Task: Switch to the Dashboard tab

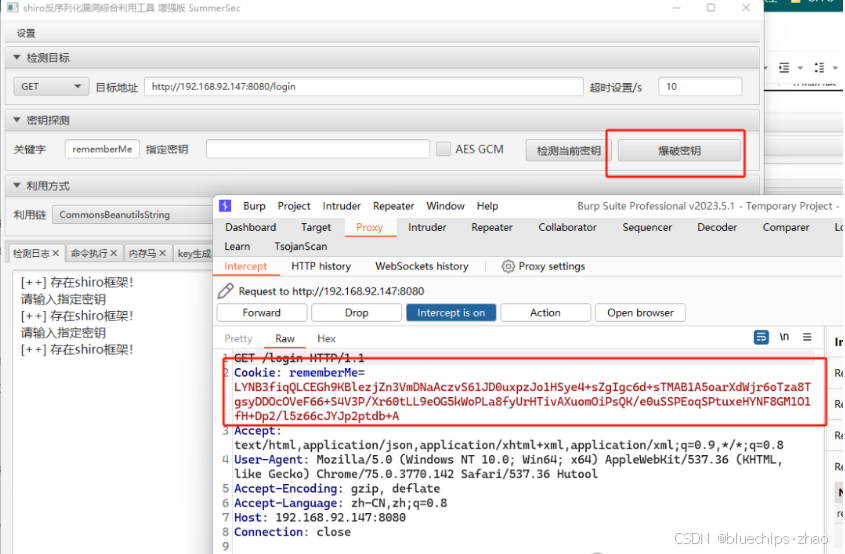Action: coord(251,227)
